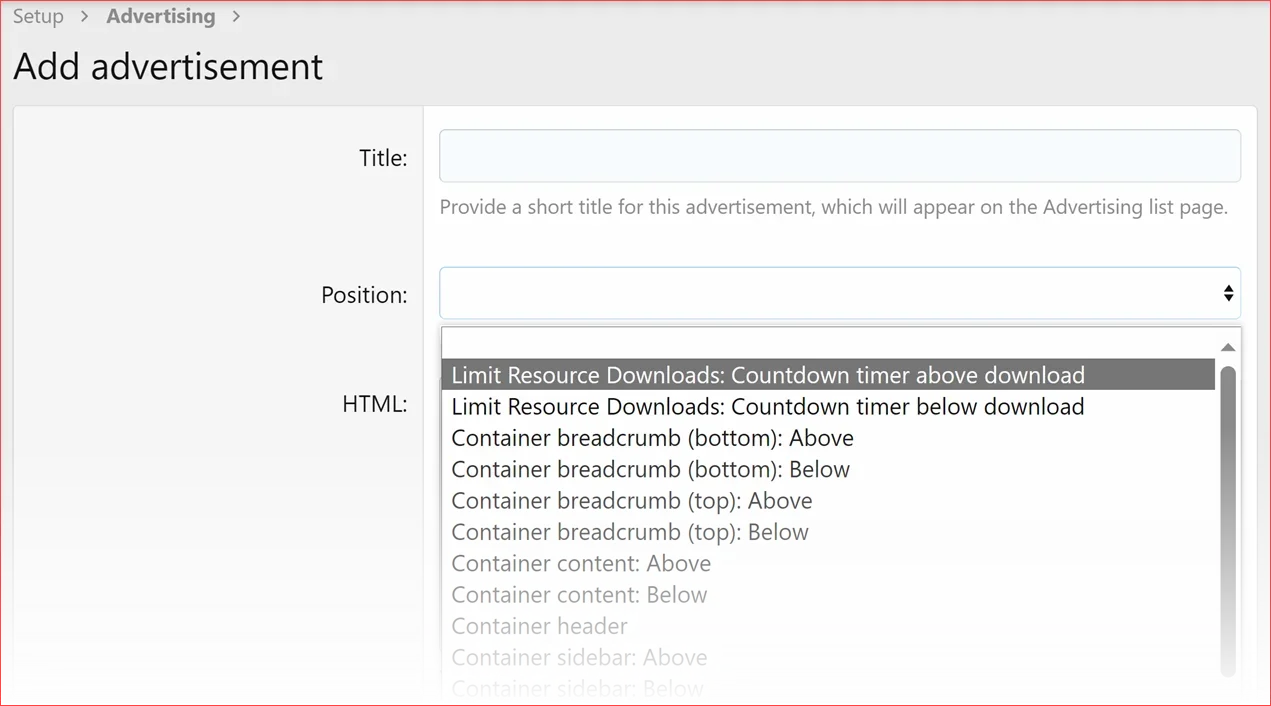Image resolution: width=1271 pixels, height=706 pixels.
Task: Go to Setup breadcrumb link
Action: click(38, 16)
